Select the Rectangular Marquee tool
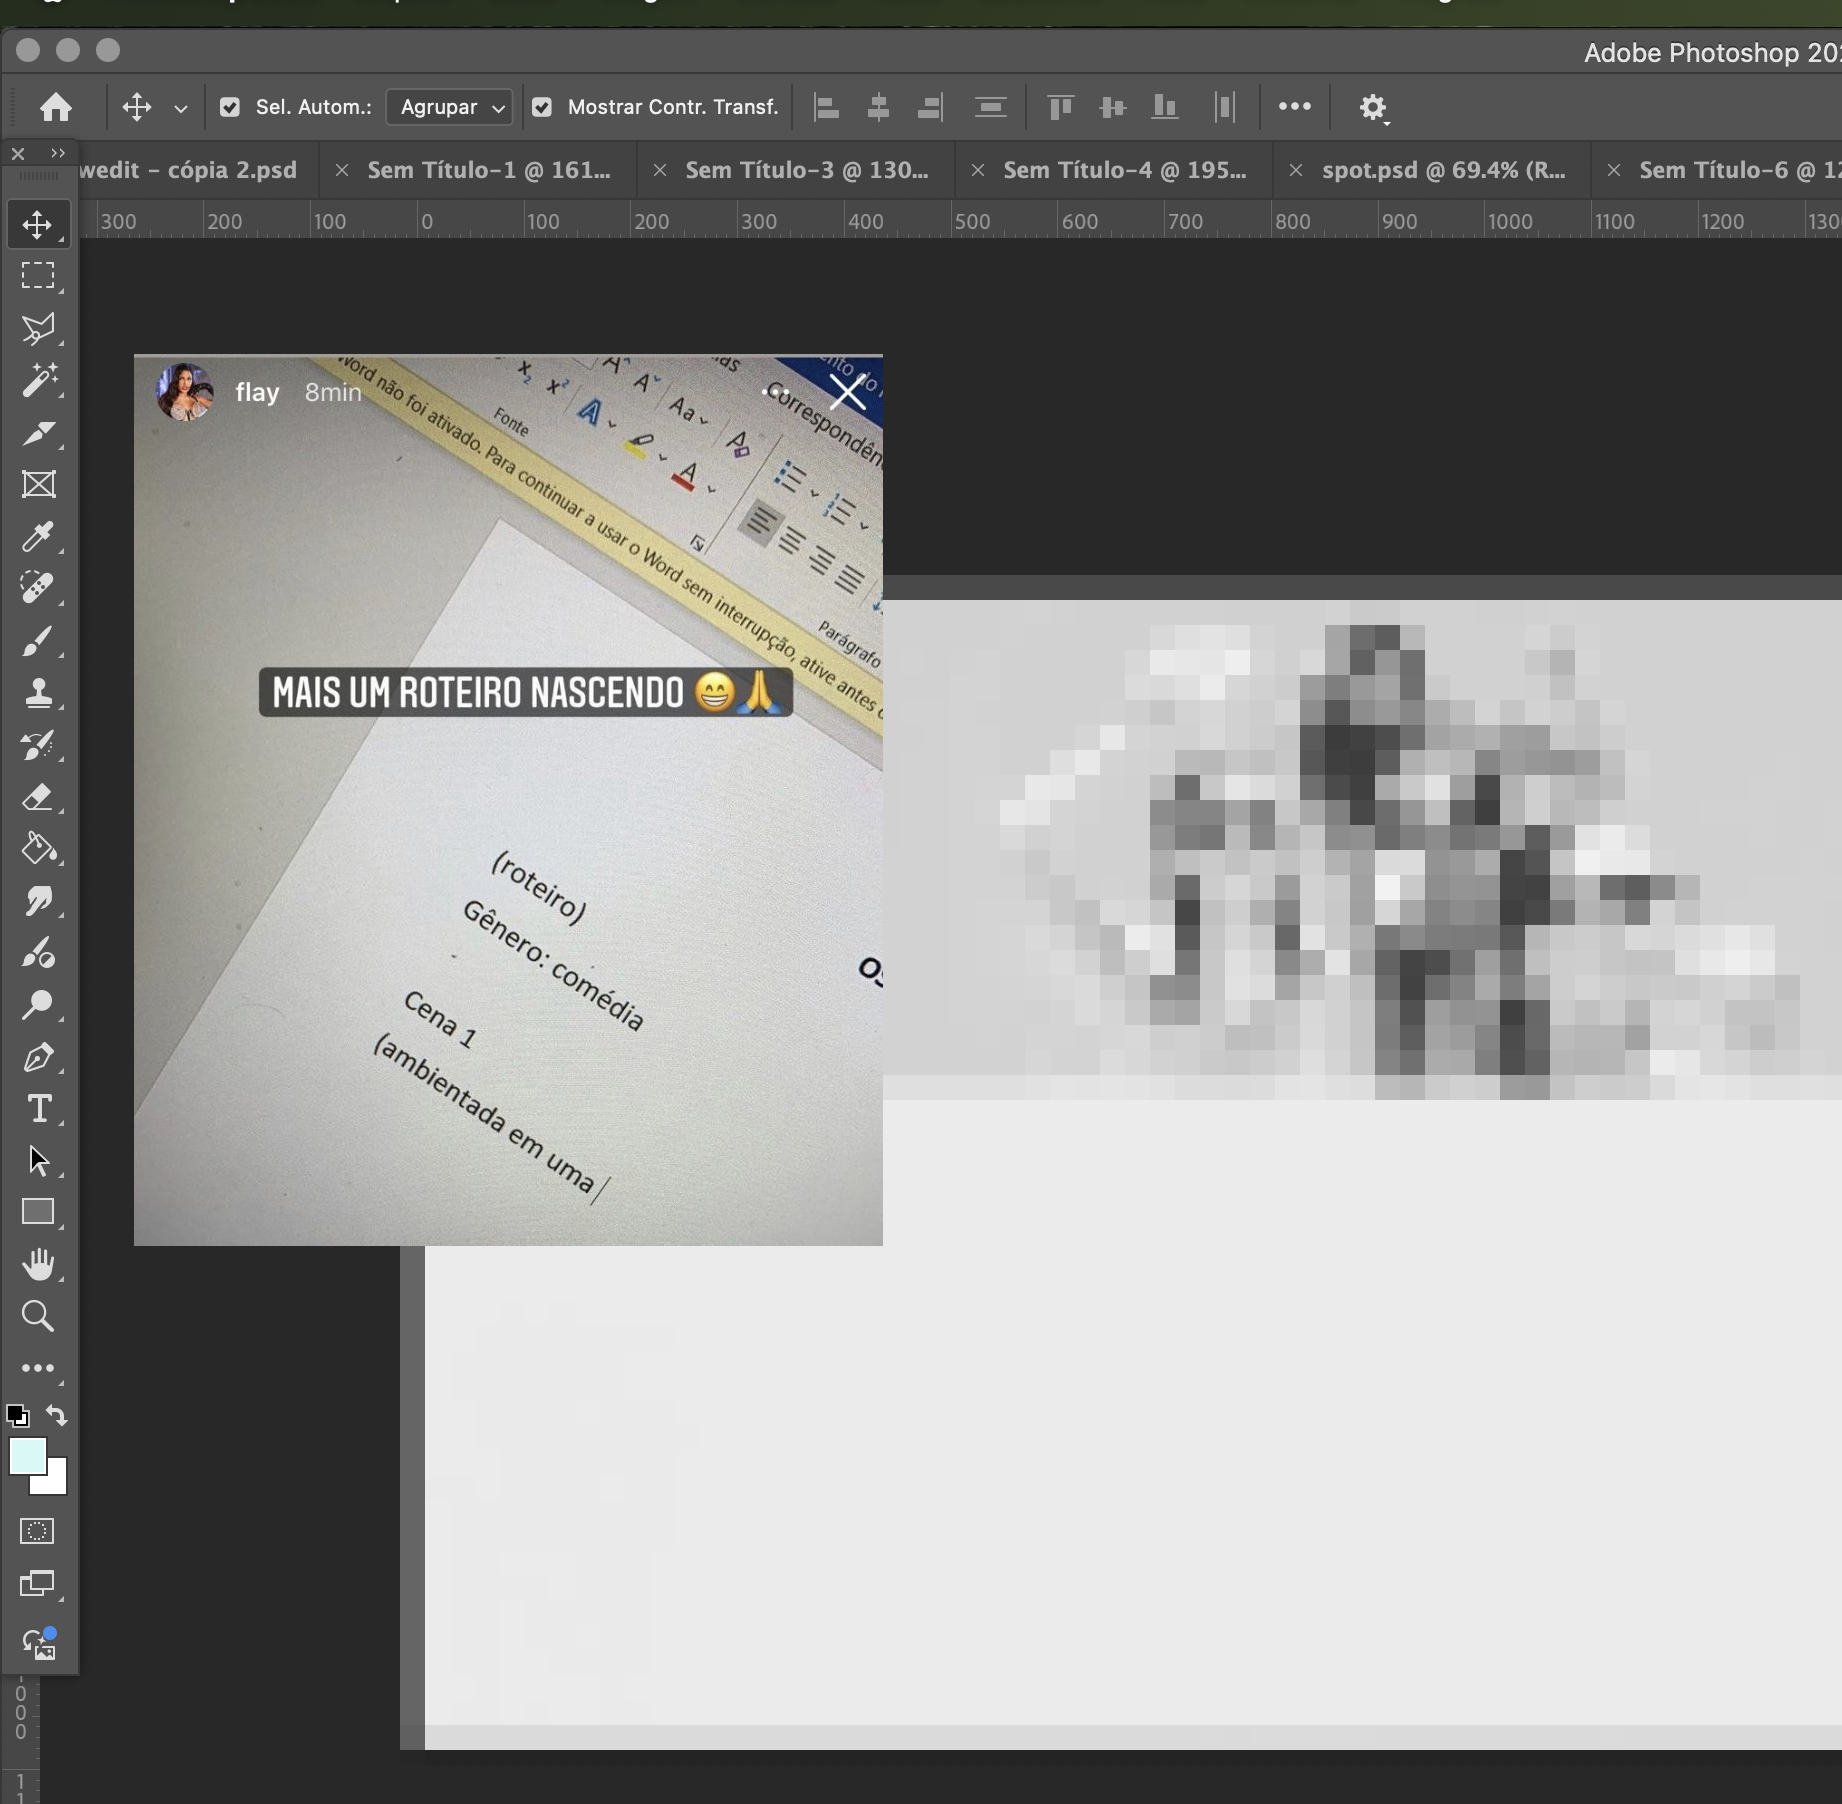The image size is (1842, 1804). [x=38, y=276]
